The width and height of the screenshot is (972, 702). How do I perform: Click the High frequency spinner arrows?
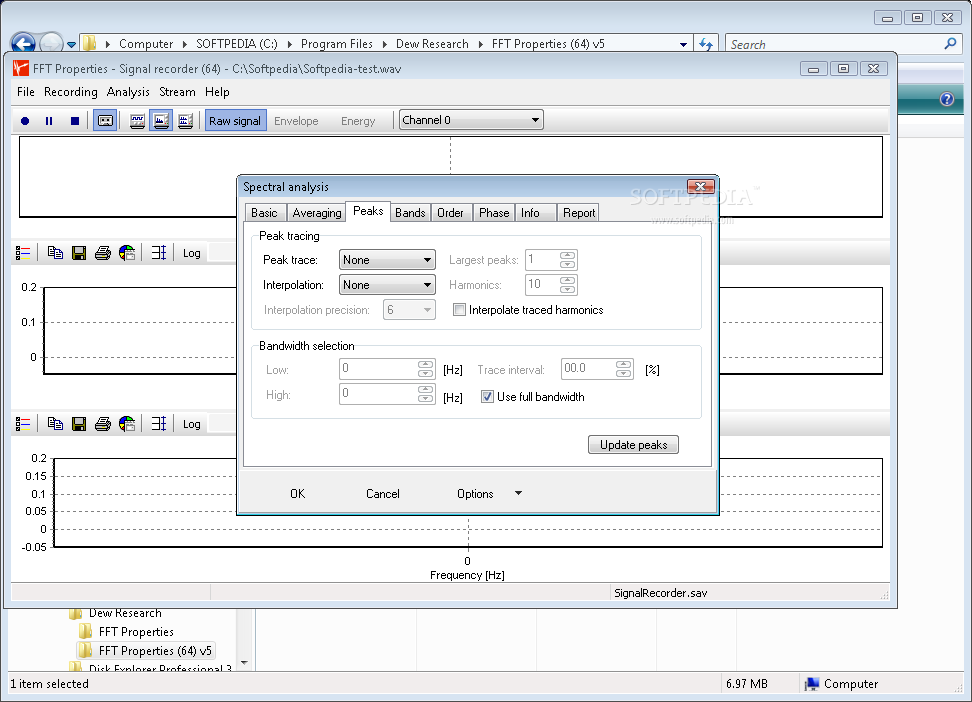[426, 394]
